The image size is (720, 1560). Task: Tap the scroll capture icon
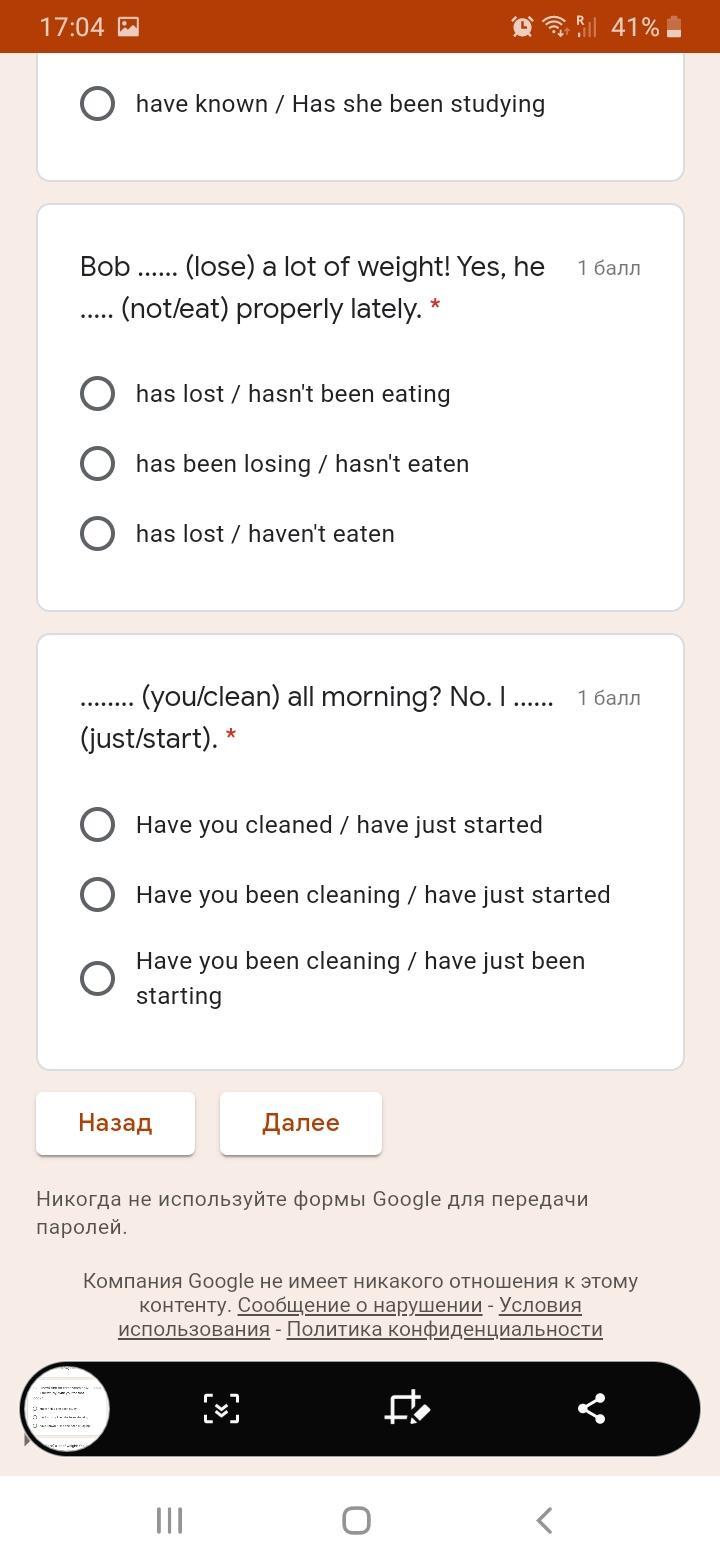click(221, 1408)
